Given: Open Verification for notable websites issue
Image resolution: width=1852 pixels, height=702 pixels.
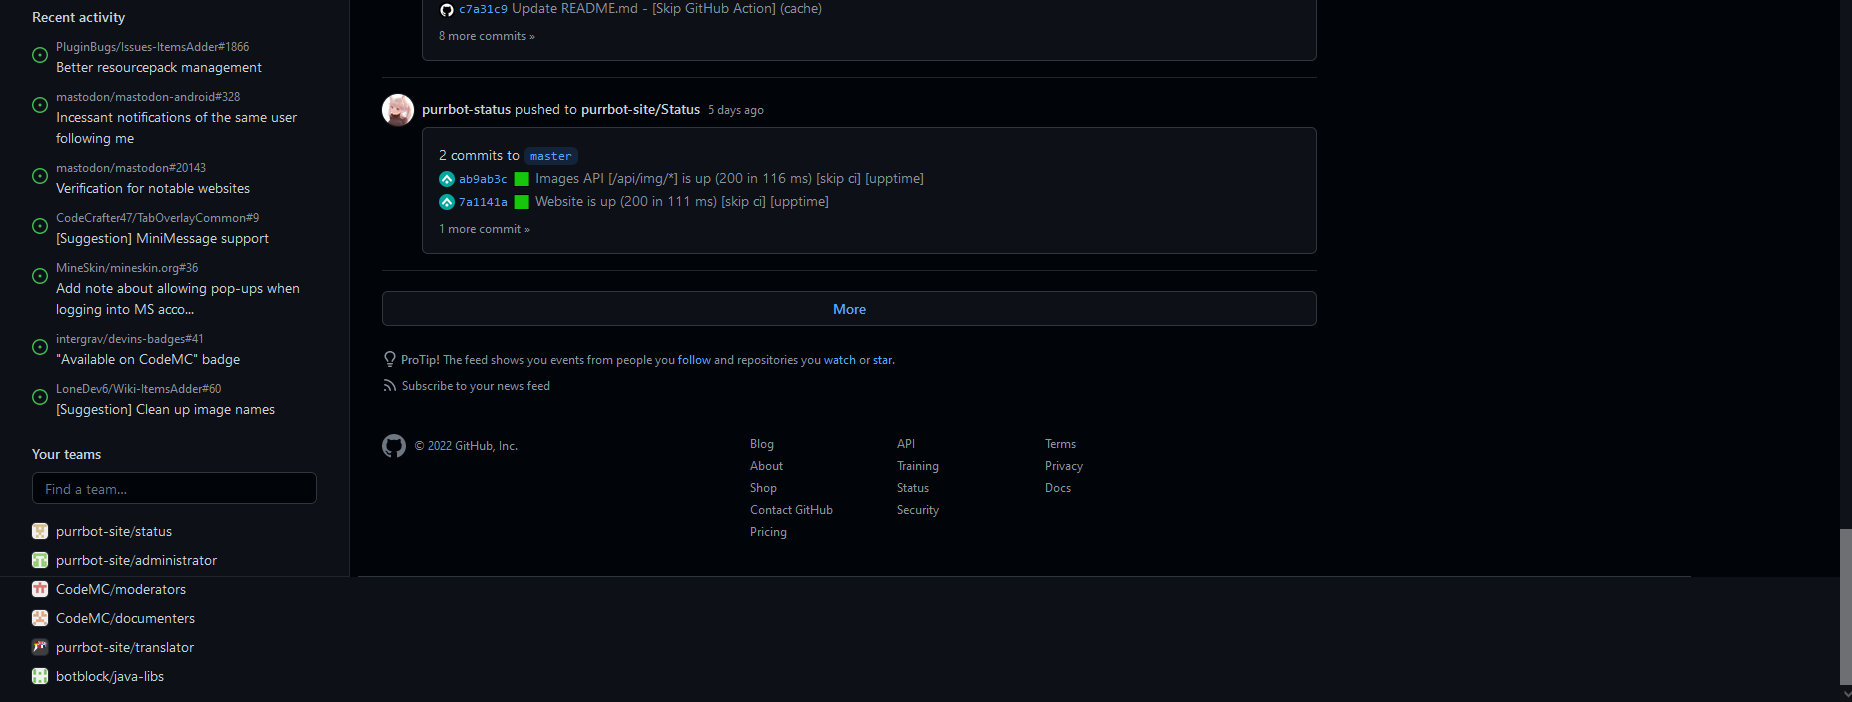Looking at the screenshot, I should 153,188.
